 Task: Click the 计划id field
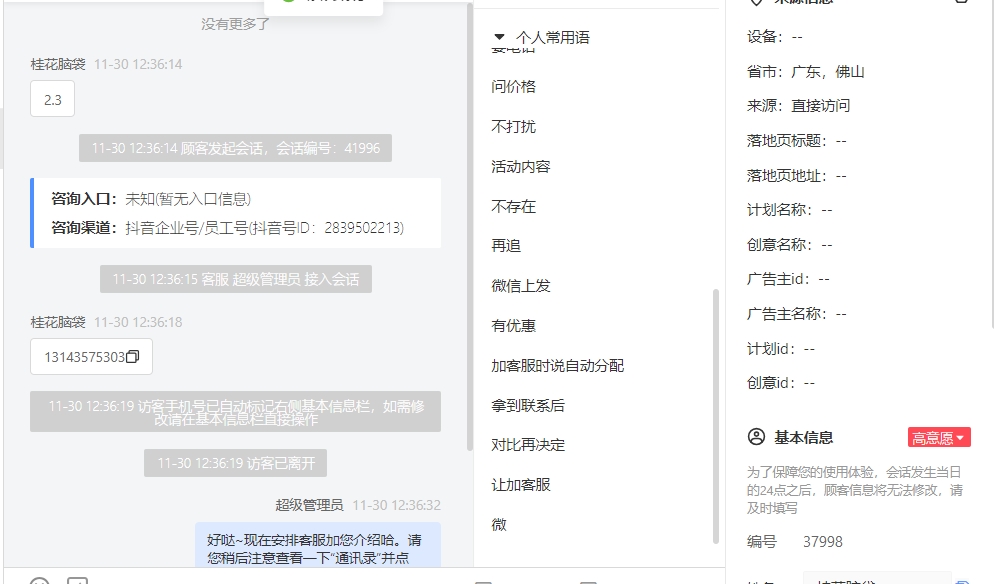click(781, 349)
